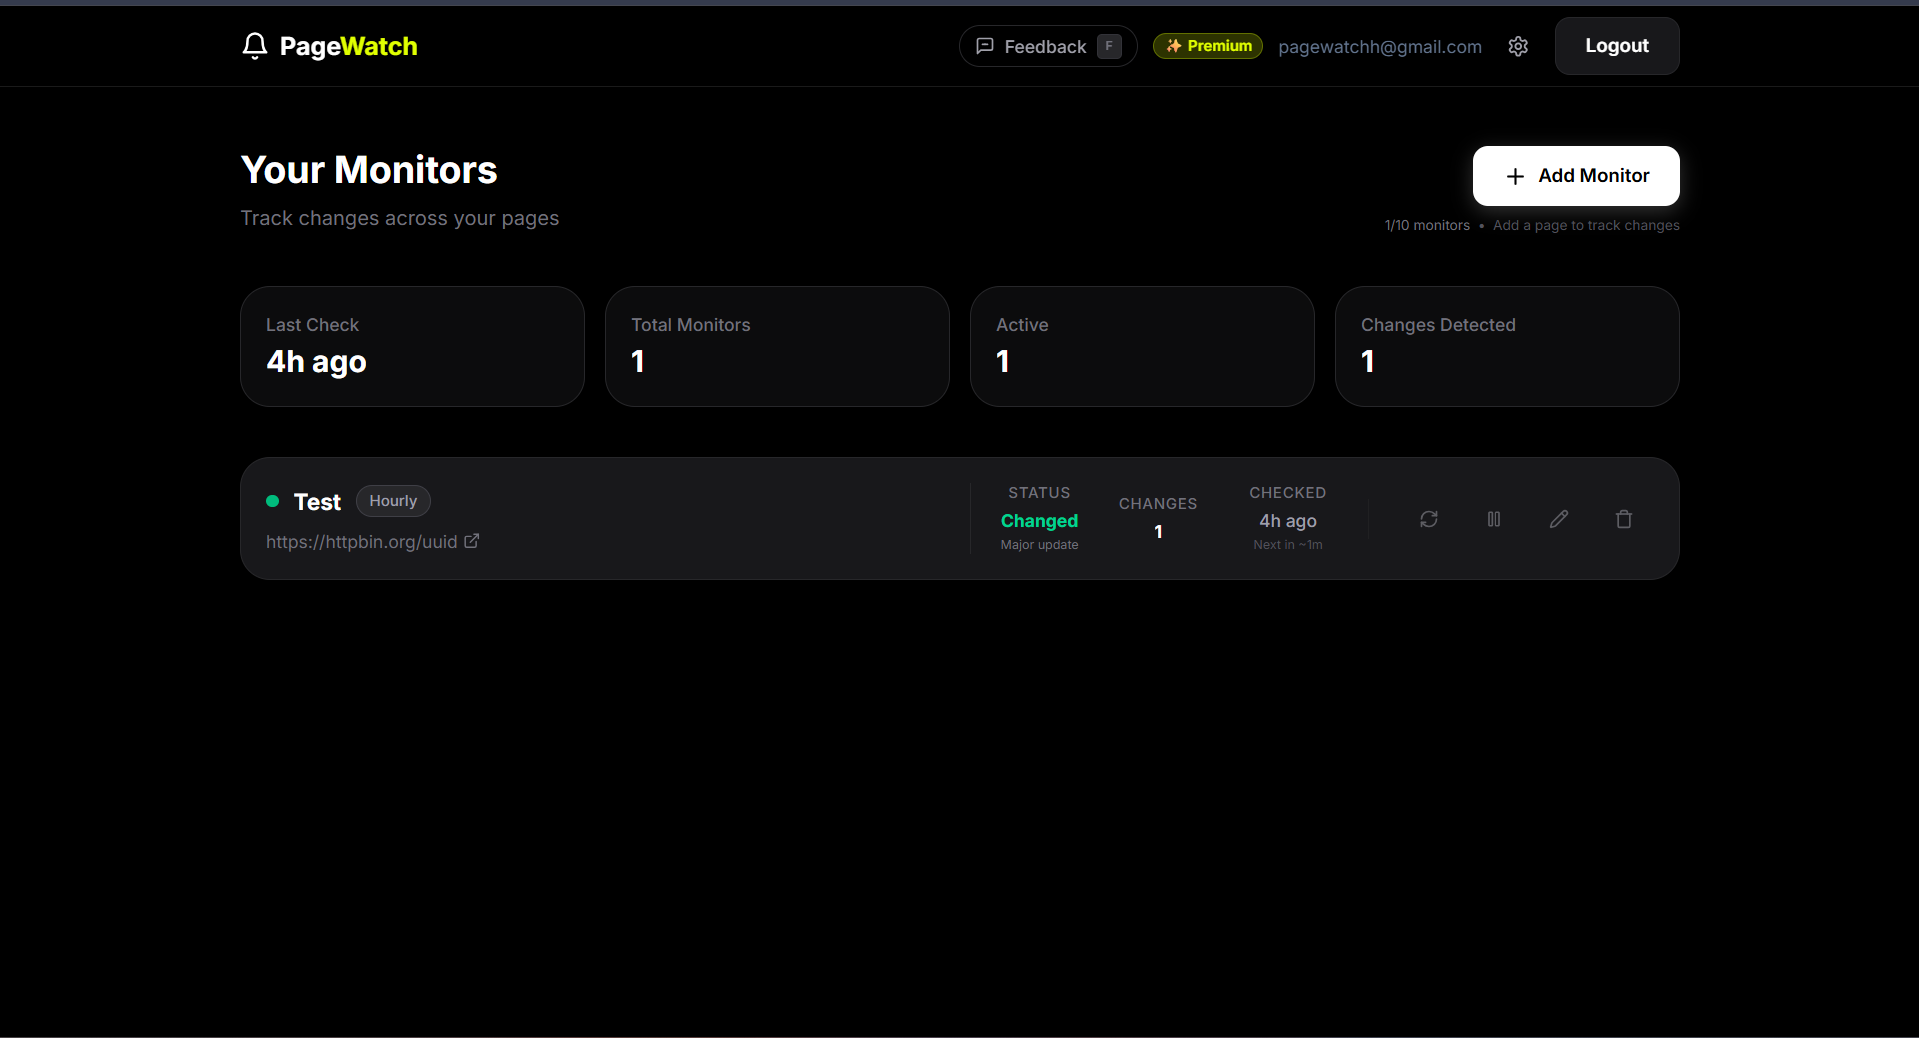Open the Hourly frequency selector
Screen dimensions: 1919x1038
tap(392, 501)
